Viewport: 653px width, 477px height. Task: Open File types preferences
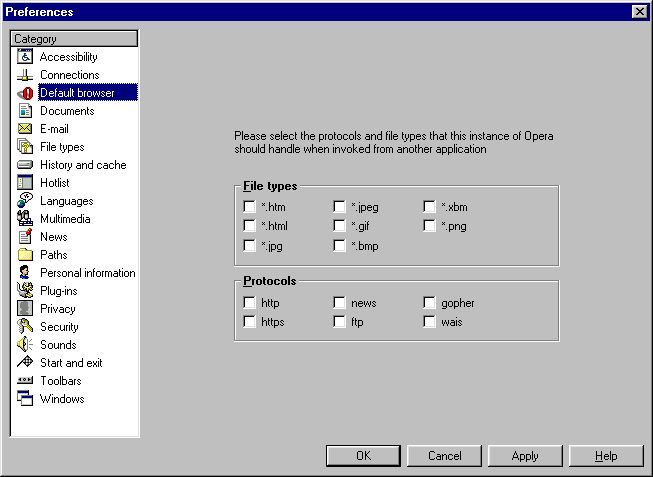click(x=62, y=147)
